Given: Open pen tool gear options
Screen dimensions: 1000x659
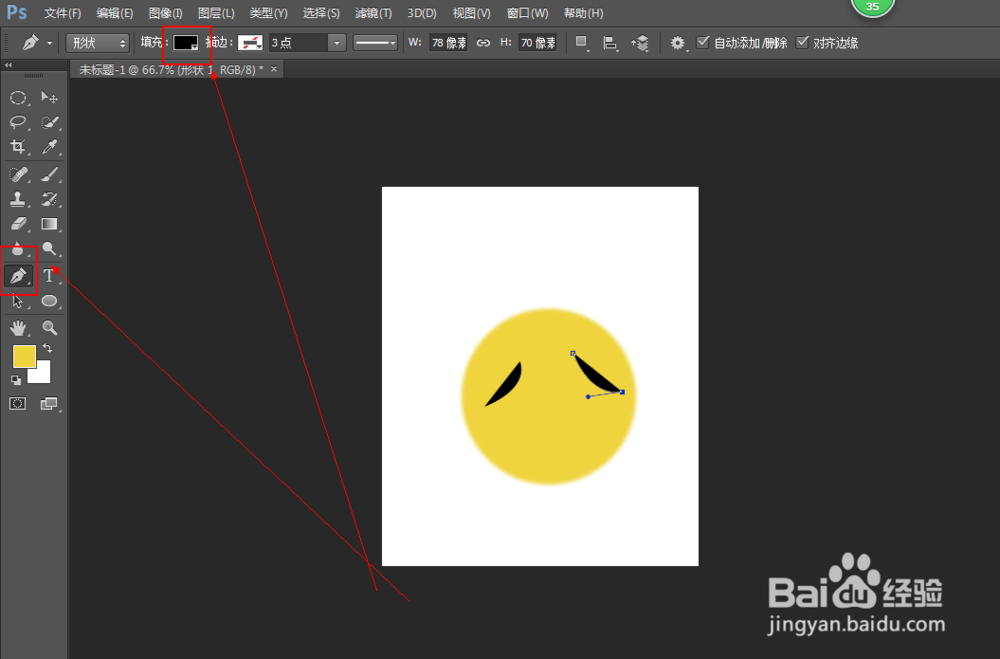Looking at the screenshot, I should 677,43.
